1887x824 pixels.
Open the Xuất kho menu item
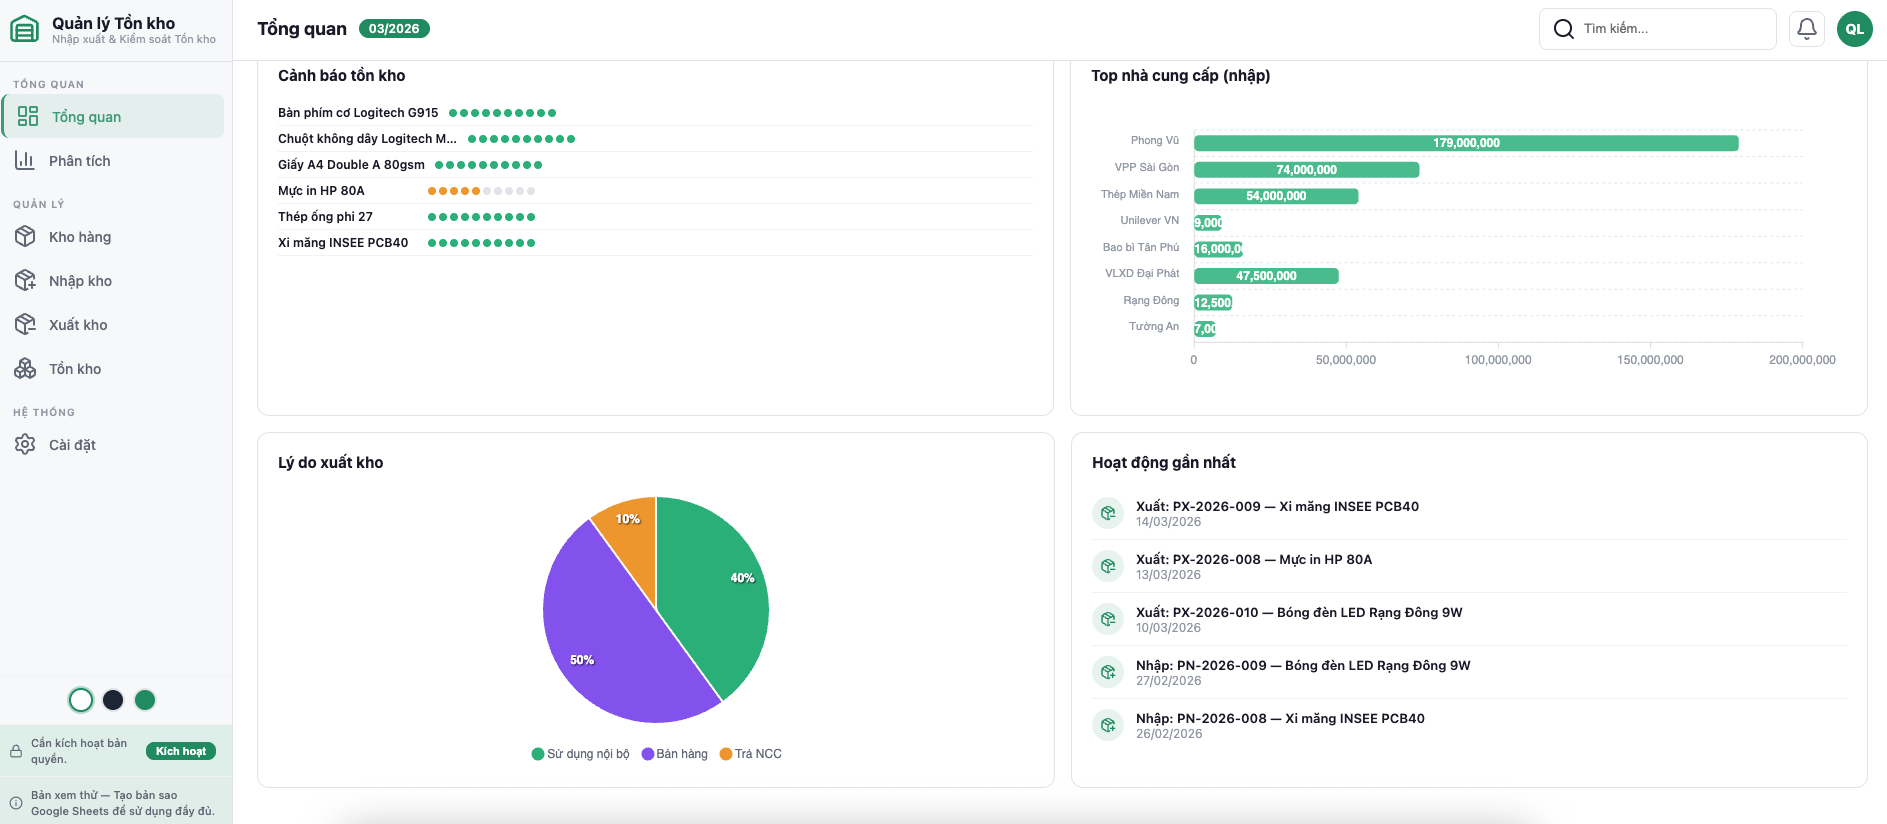78,324
